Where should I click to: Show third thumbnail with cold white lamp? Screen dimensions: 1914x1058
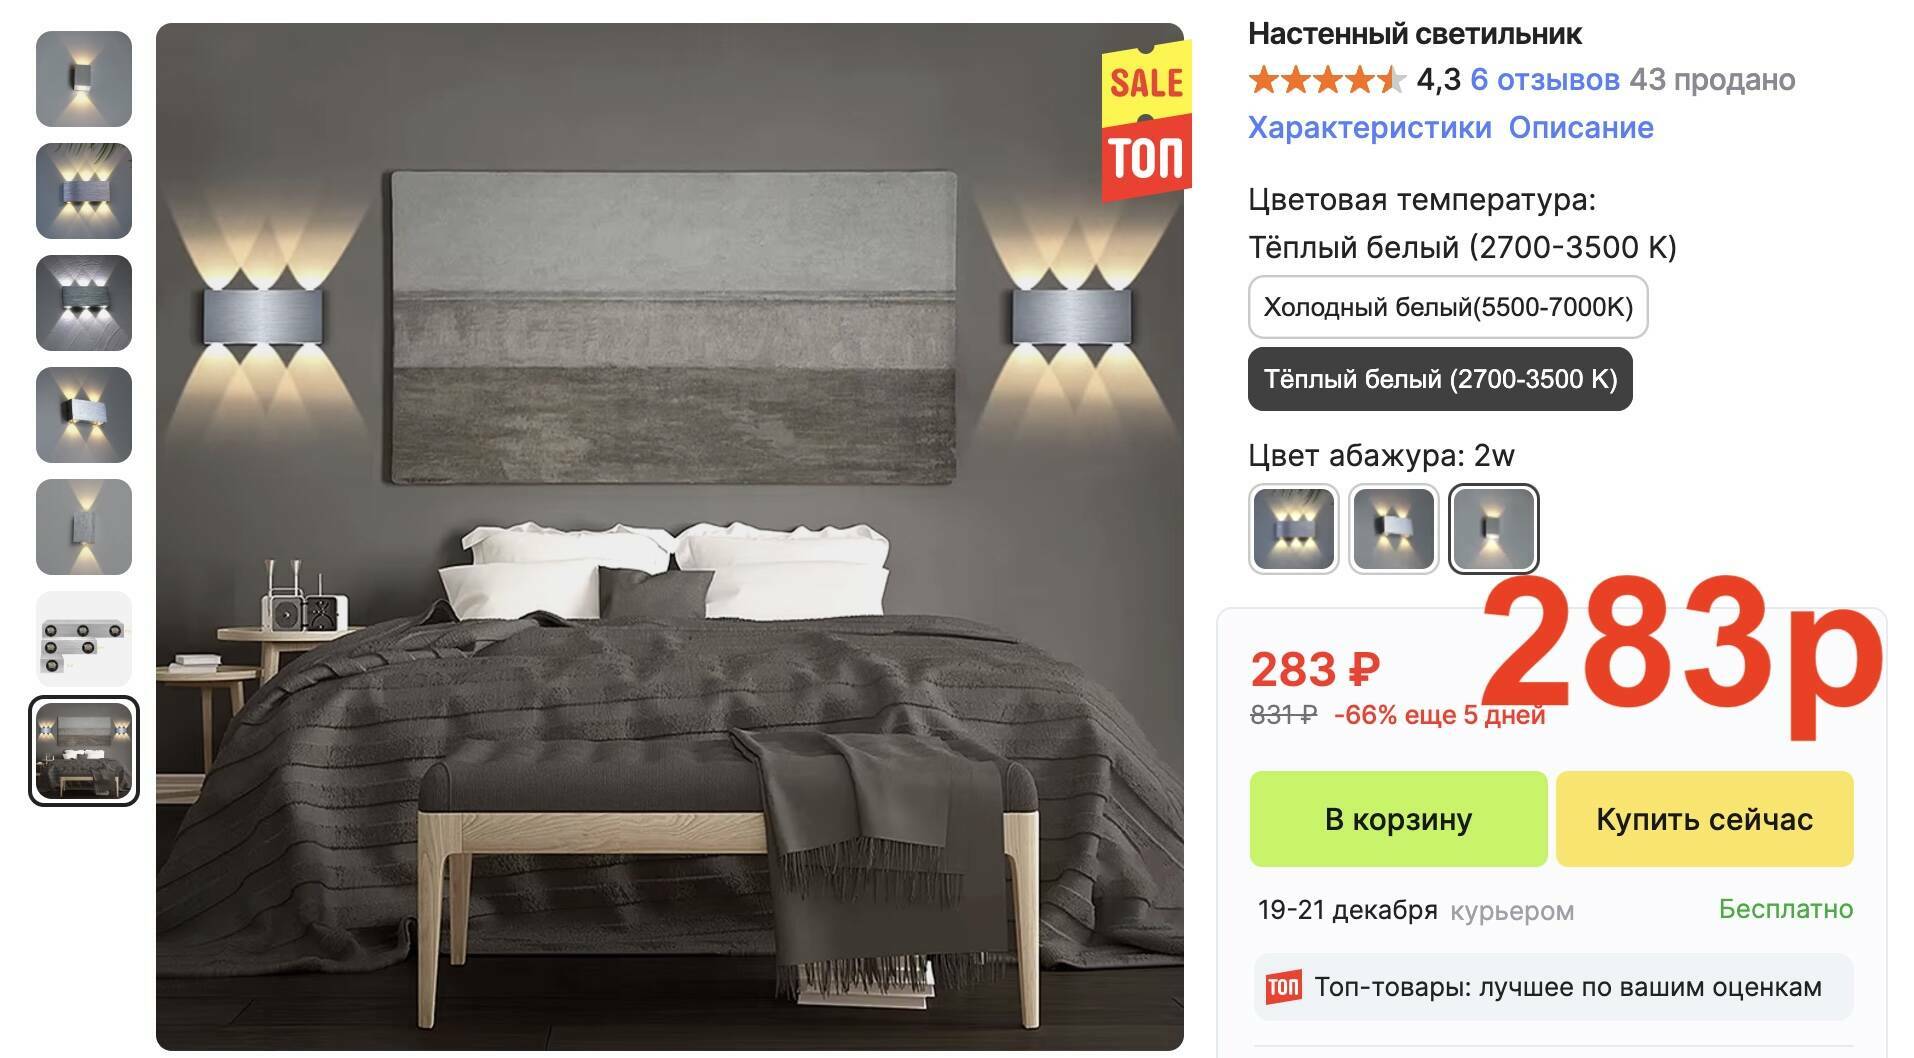tap(84, 303)
